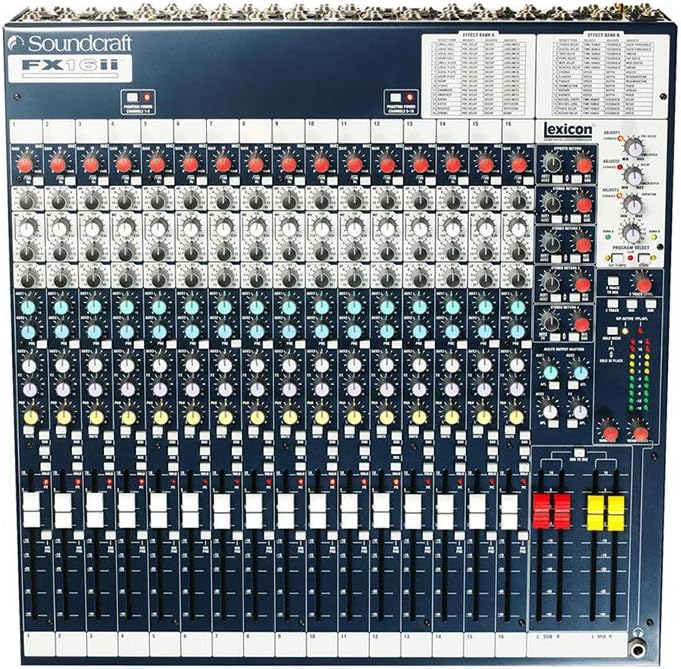Adjust channel 5 LF EQ knob
This screenshot has height=669, width=681.
tap(158, 278)
